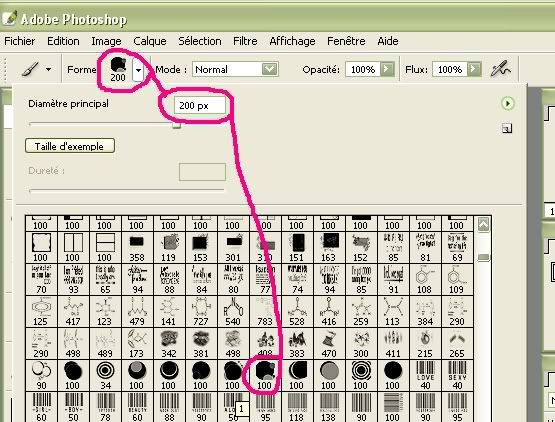Select the 93 text block brush
The width and height of the screenshot is (555, 422).
[x=73, y=279]
